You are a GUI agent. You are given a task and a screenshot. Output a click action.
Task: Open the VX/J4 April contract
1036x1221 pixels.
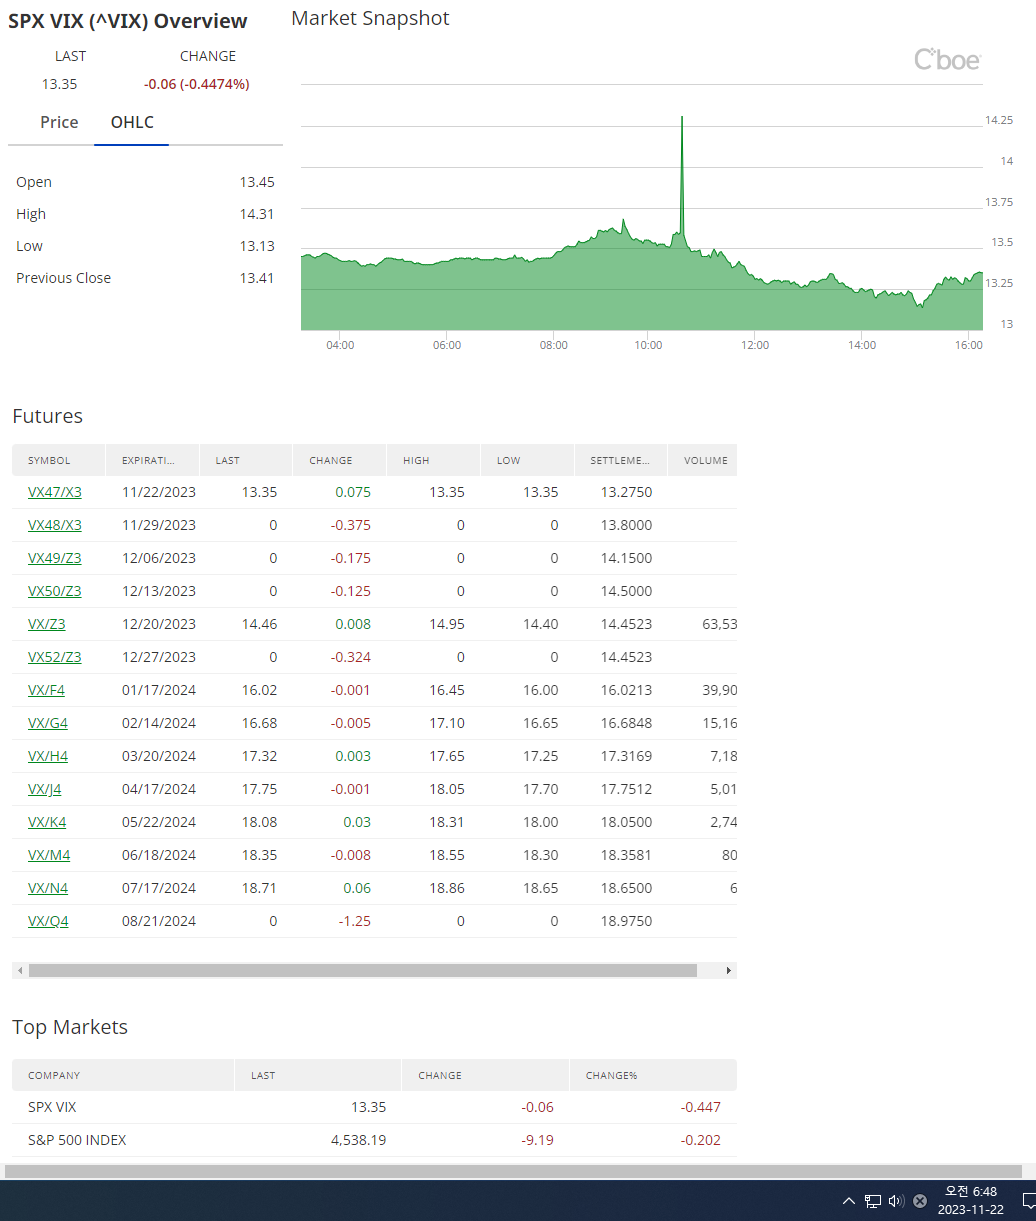[x=45, y=789]
